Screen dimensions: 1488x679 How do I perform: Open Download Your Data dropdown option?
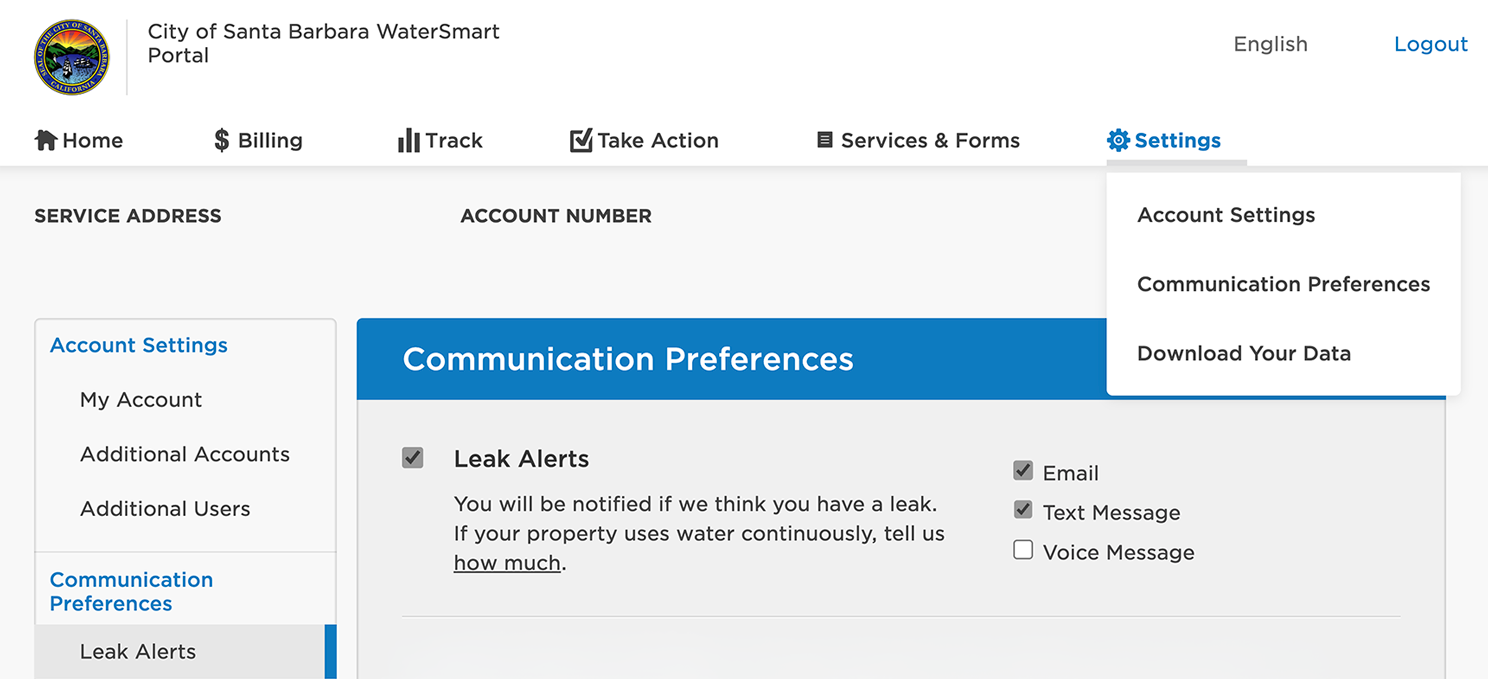[1244, 353]
